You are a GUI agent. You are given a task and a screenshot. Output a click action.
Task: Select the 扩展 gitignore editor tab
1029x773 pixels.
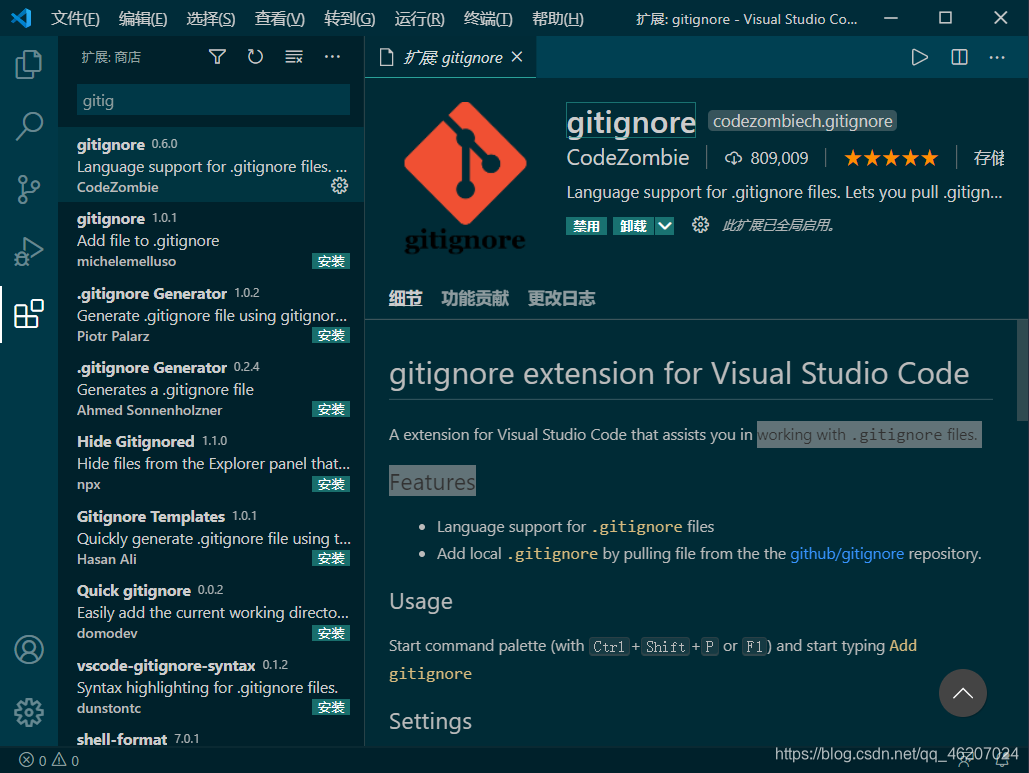click(x=450, y=57)
